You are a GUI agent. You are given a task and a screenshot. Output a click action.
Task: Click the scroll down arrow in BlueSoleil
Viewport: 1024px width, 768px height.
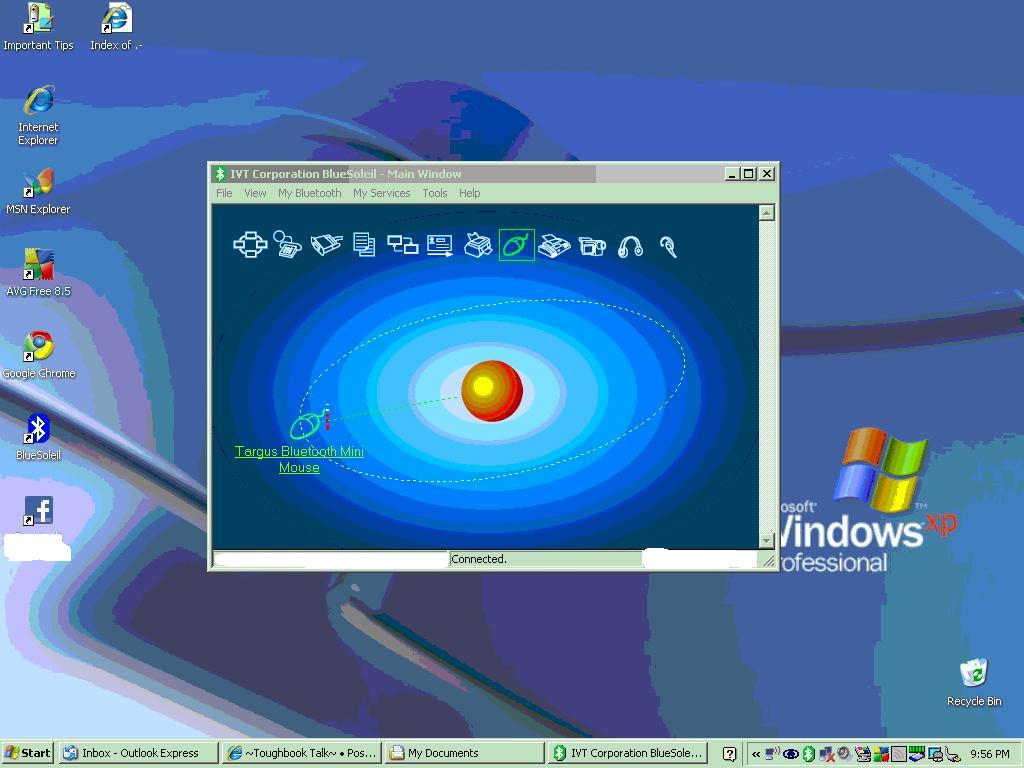pos(767,540)
